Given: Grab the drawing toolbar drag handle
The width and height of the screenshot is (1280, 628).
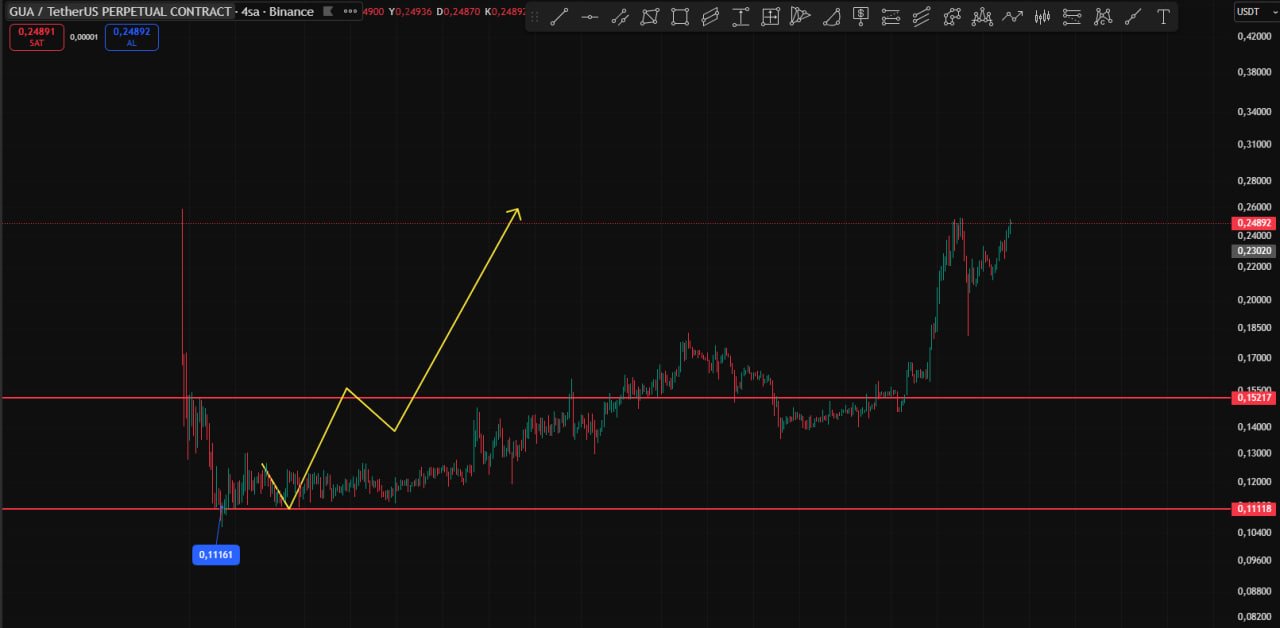Looking at the screenshot, I should (x=534, y=16).
